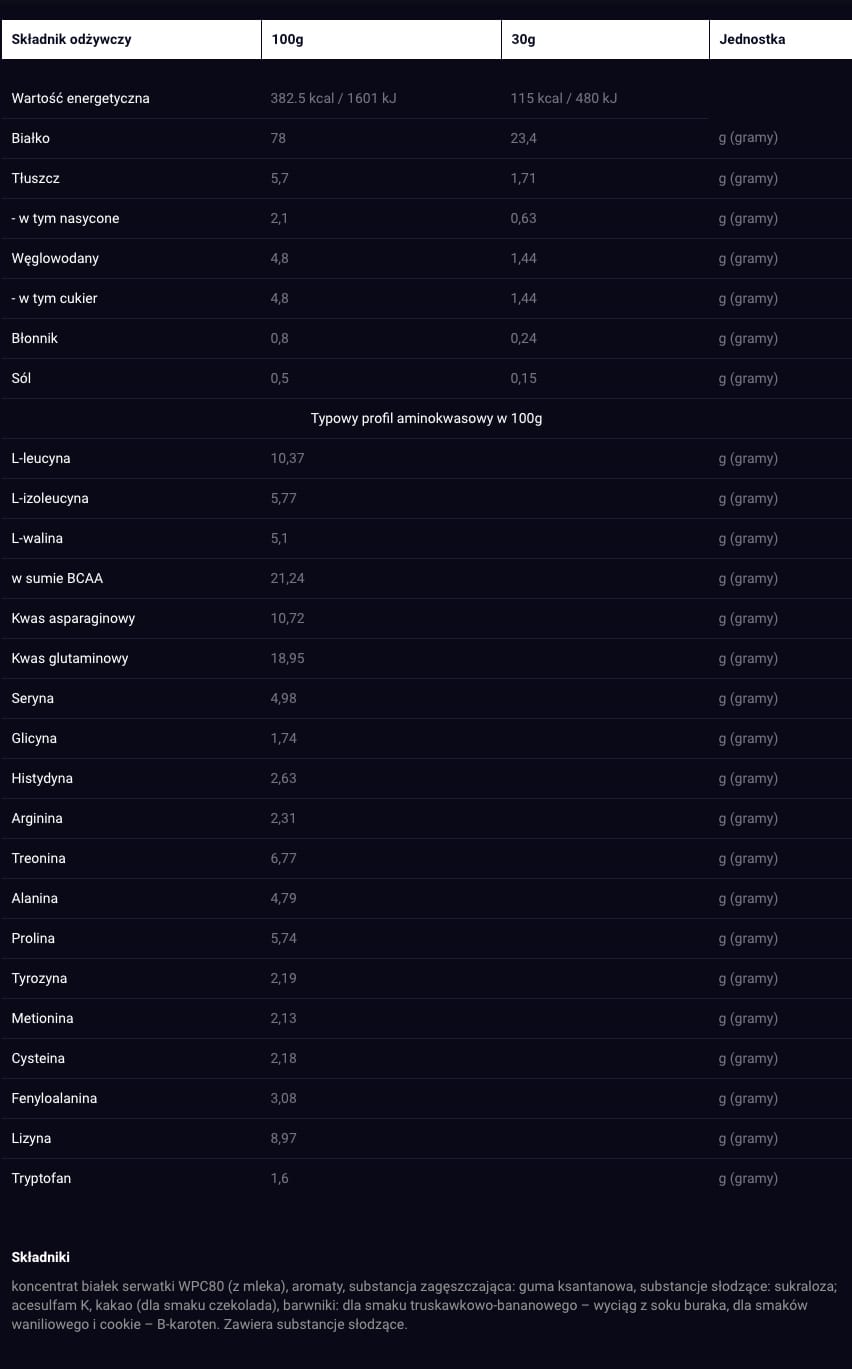Screen dimensions: 852x1369
Task: Click the Węglowodany row label
Action: point(55,258)
